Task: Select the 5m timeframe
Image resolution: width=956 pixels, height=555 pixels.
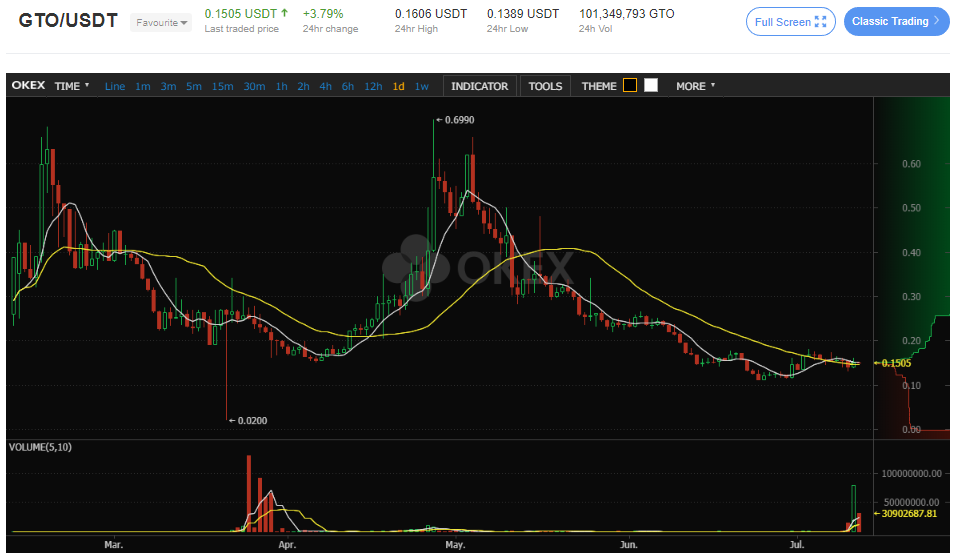Action: 194,86
